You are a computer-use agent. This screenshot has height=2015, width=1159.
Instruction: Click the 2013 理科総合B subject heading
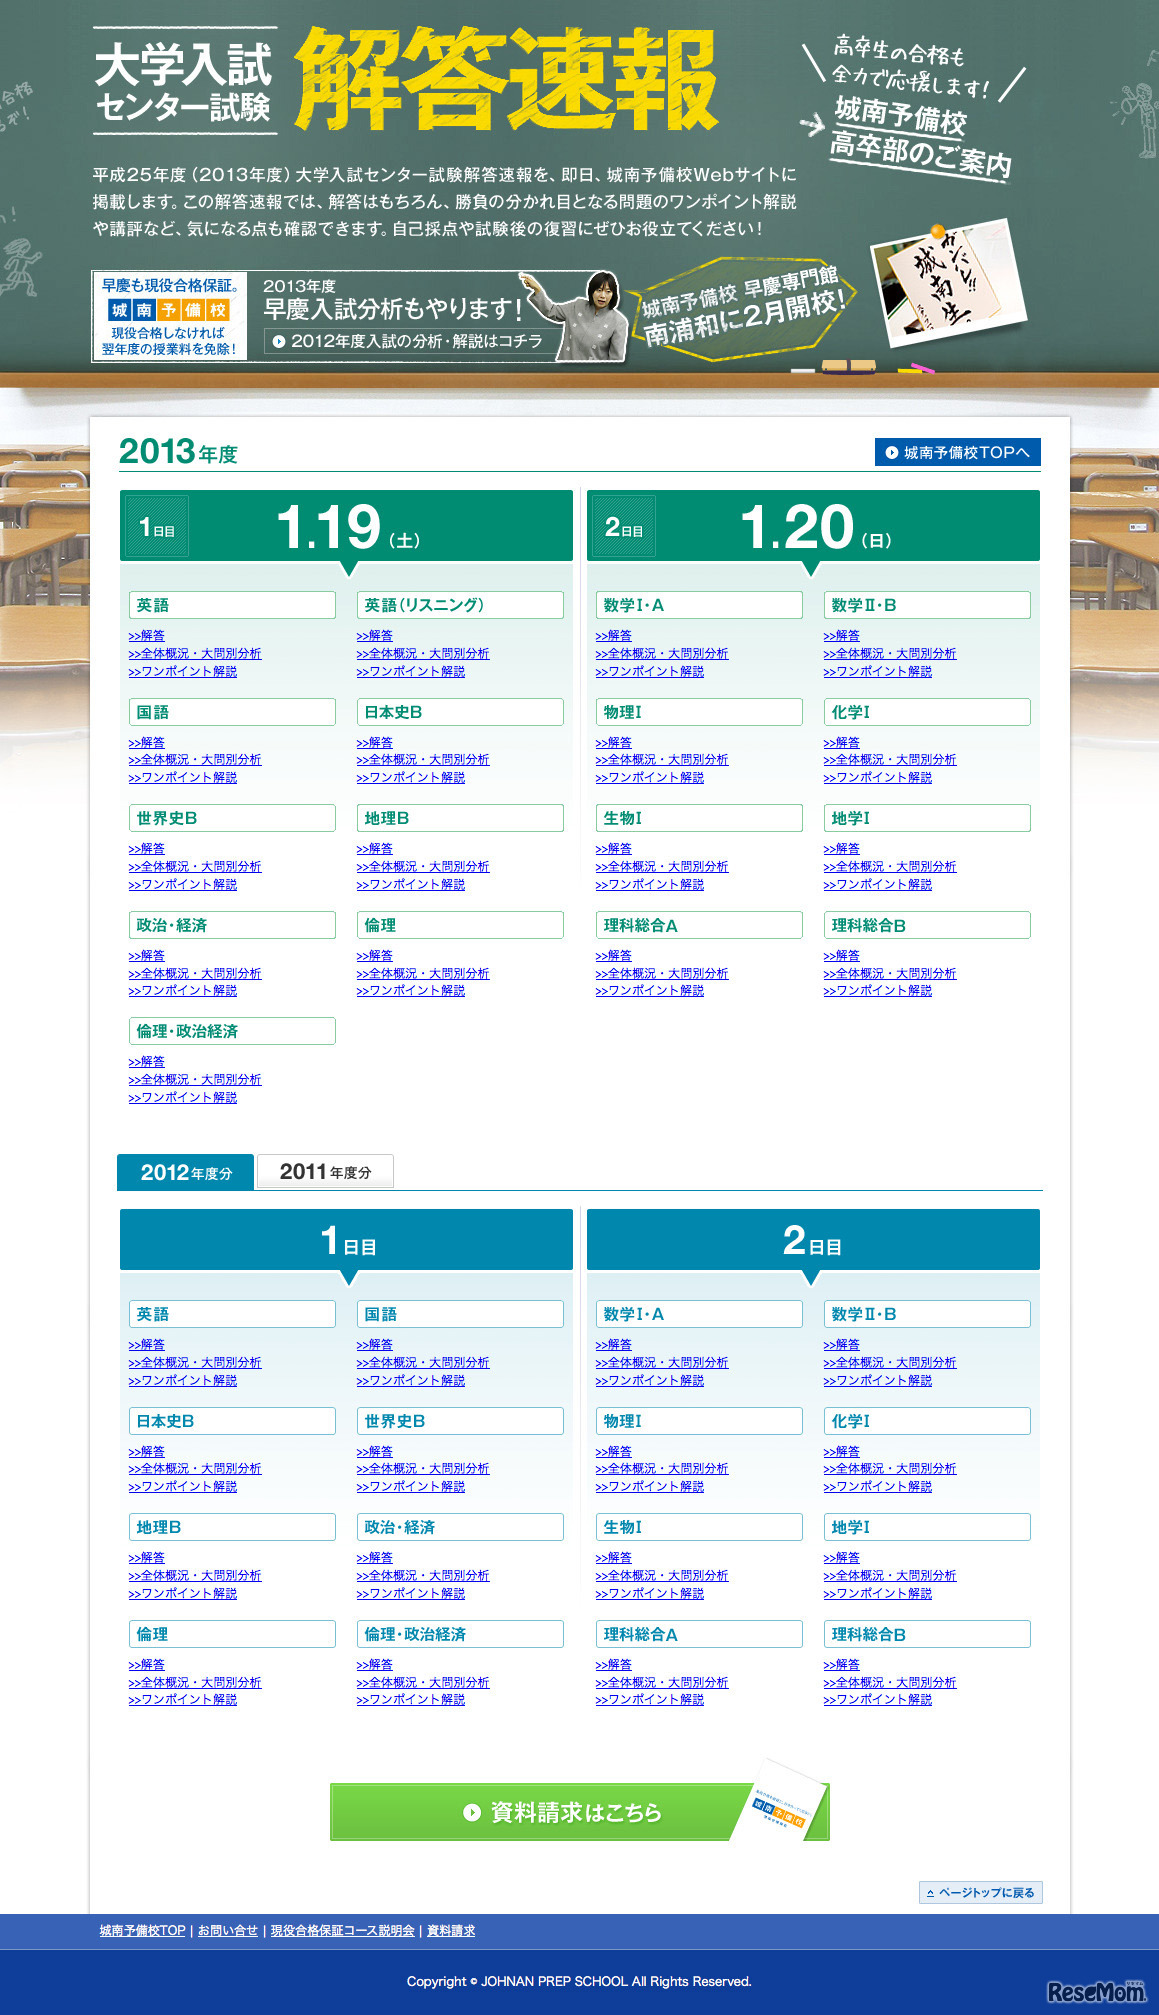927,925
